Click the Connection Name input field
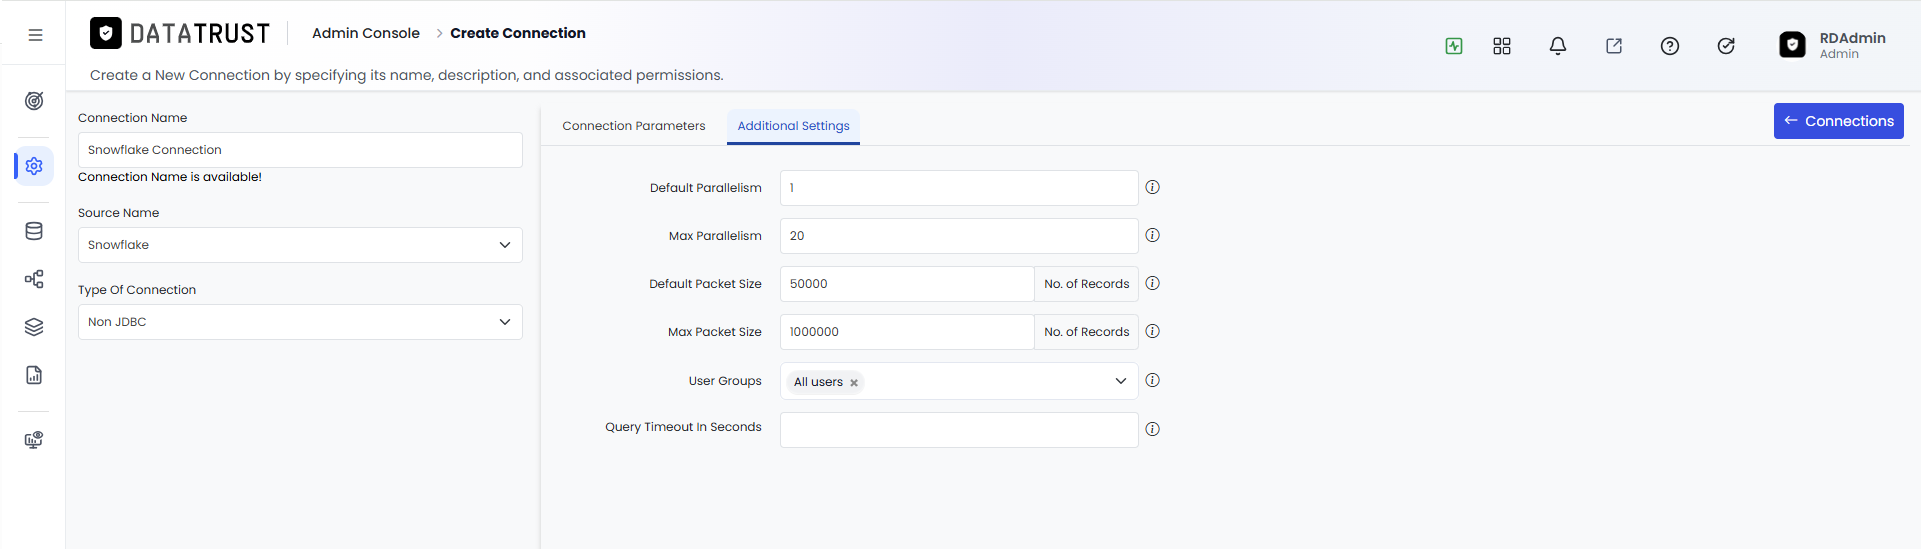 300,150
